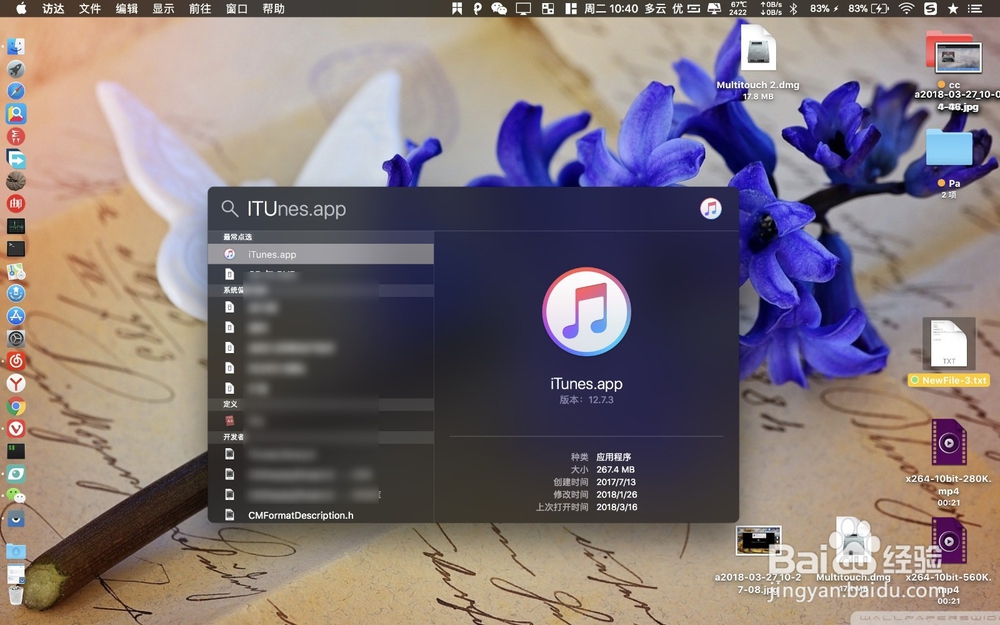Open Sogou input method menu bar icon
Viewport: 1000px width, 625px height.
(x=930, y=8)
